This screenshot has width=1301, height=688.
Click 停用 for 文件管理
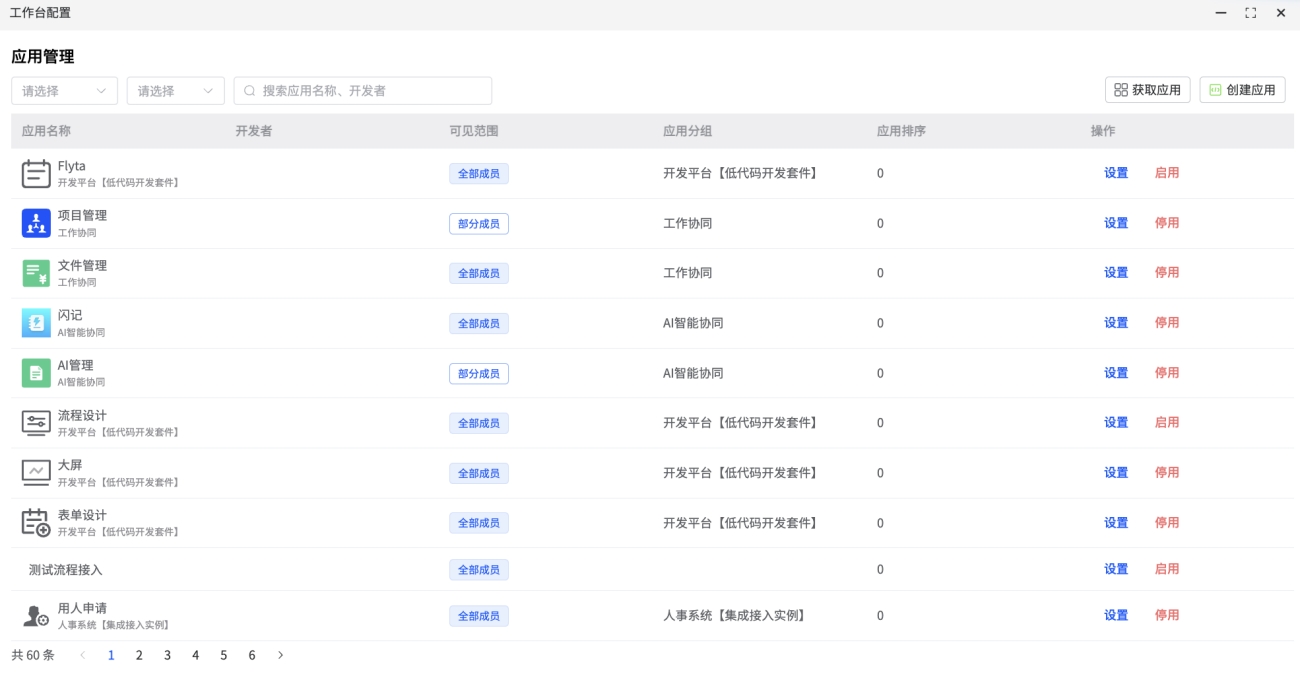click(x=1167, y=272)
